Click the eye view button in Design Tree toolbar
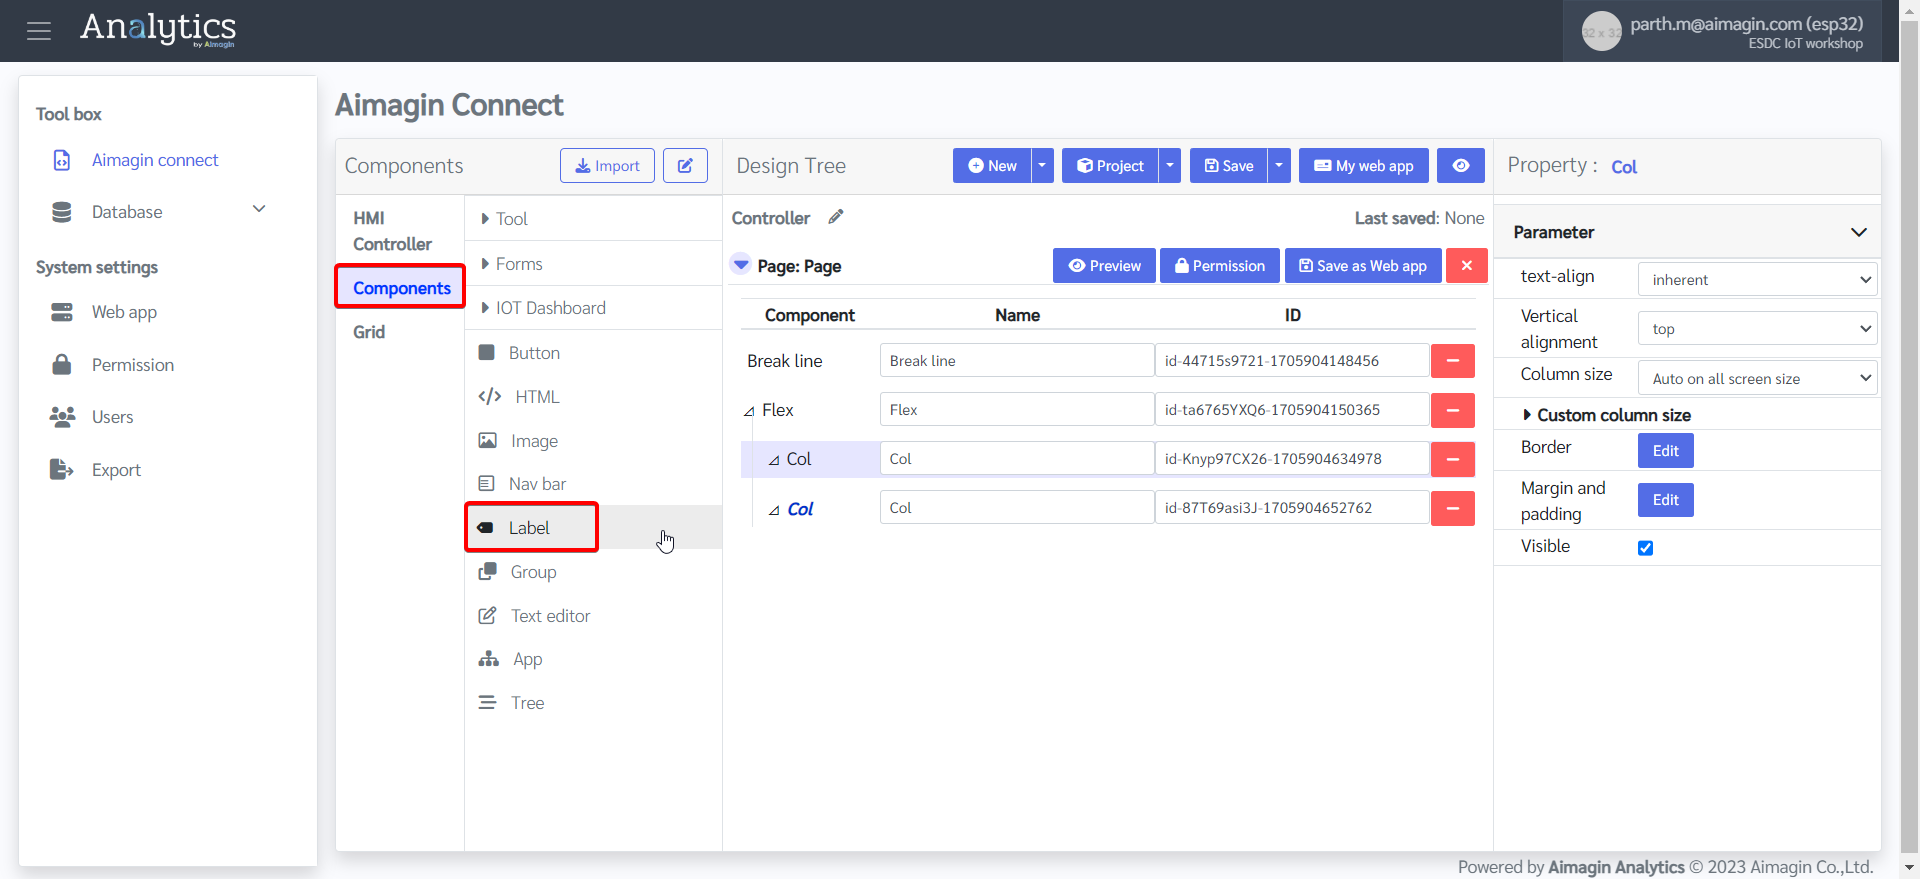Image resolution: width=1920 pixels, height=879 pixels. coord(1461,166)
